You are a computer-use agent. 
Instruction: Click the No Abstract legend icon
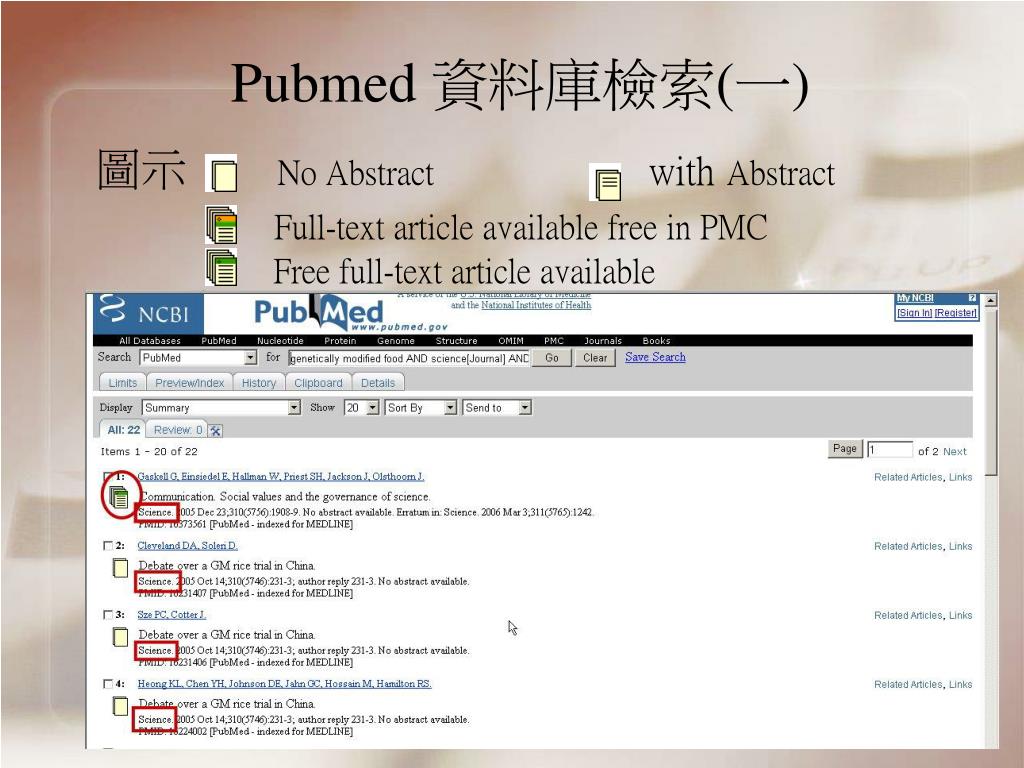pyautogui.click(x=221, y=174)
